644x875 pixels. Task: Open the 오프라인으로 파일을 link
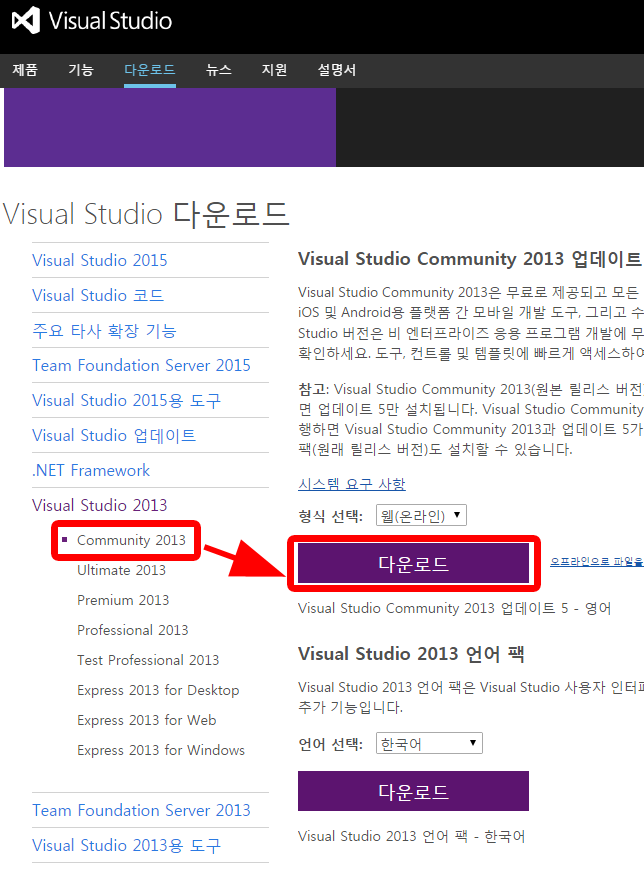tap(597, 561)
